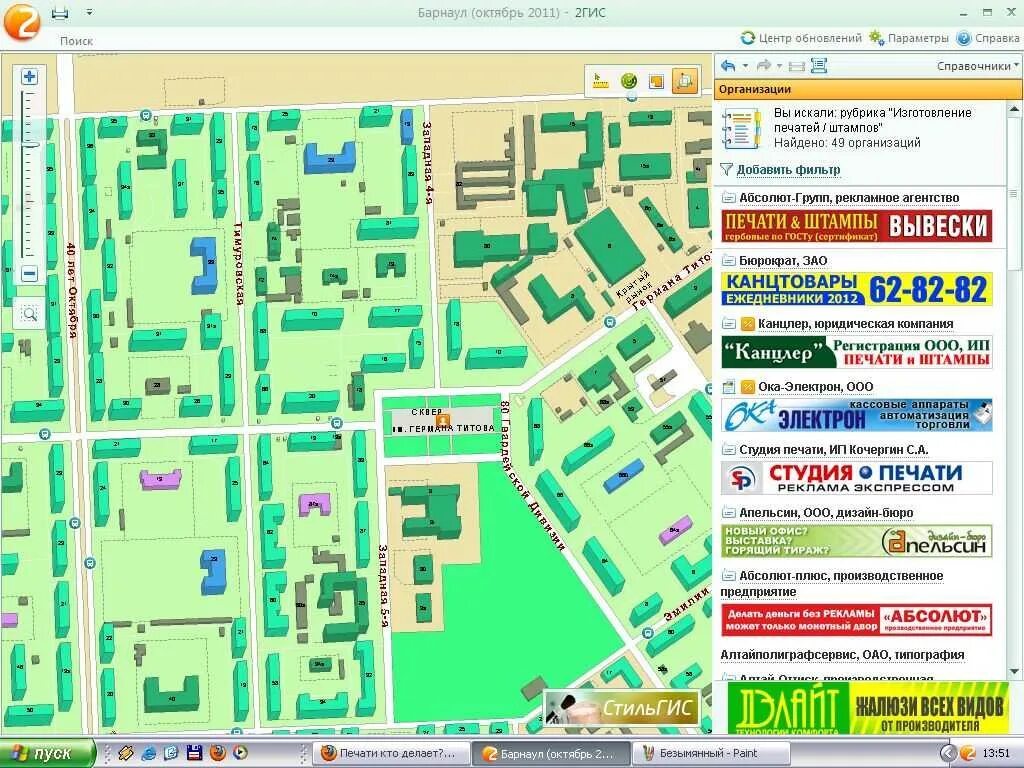Image resolution: width=1024 pixels, height=768 pixels.
Task: Toggle the 3D buildings view tool
Action: point(684,81)
